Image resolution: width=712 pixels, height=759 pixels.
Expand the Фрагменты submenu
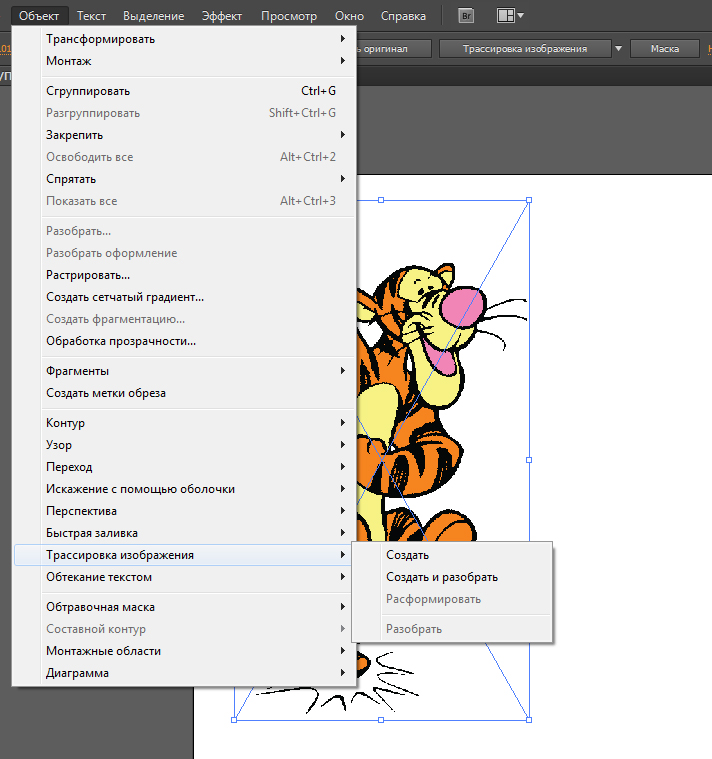click(185, 371)
